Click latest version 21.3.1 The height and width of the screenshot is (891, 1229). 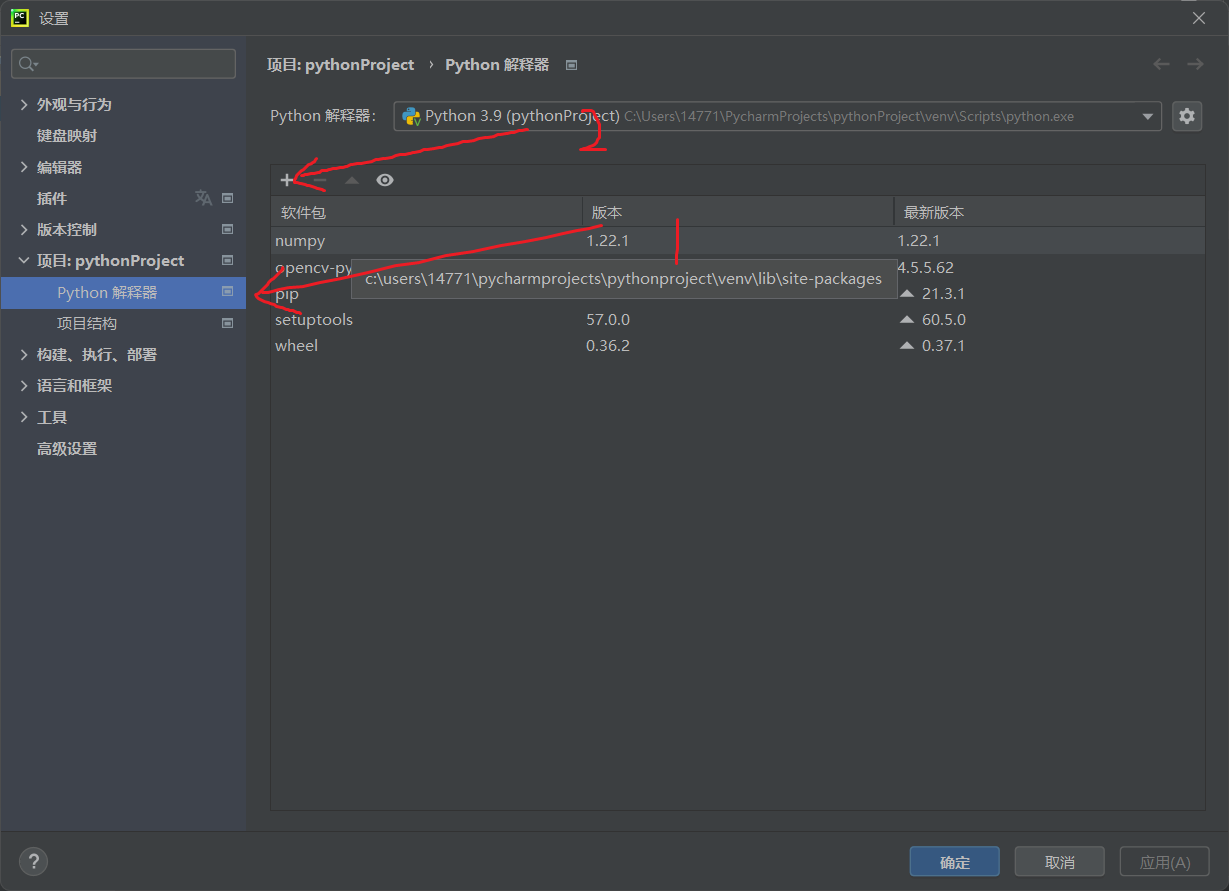[x=943, y=294]
